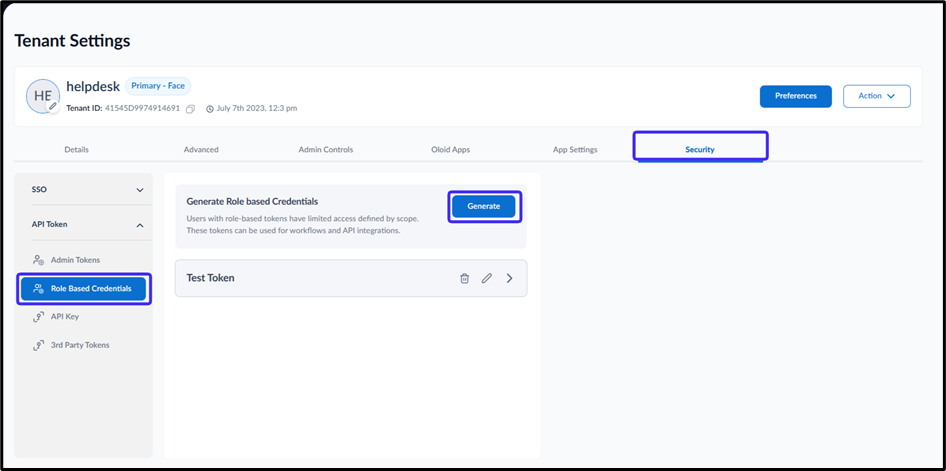946x471 pixels.
Task: Select the Security tab
Action: (x=700, y=150)
